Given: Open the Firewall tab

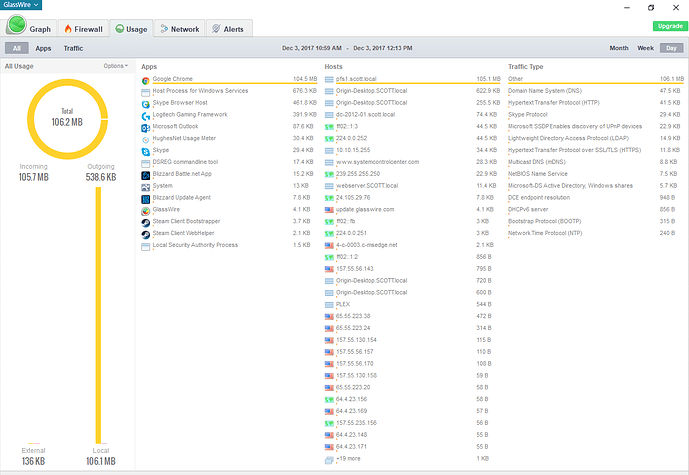Looking at the screenshot, I should (x=84, y=29).
